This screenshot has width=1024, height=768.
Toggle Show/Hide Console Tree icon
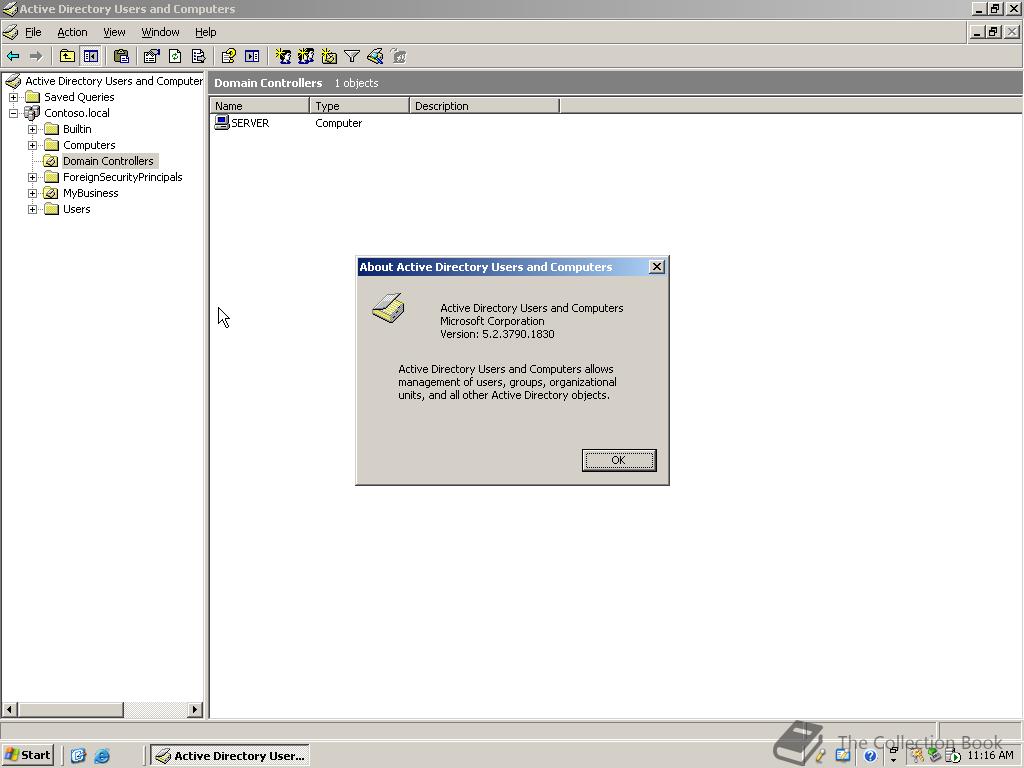91,57
